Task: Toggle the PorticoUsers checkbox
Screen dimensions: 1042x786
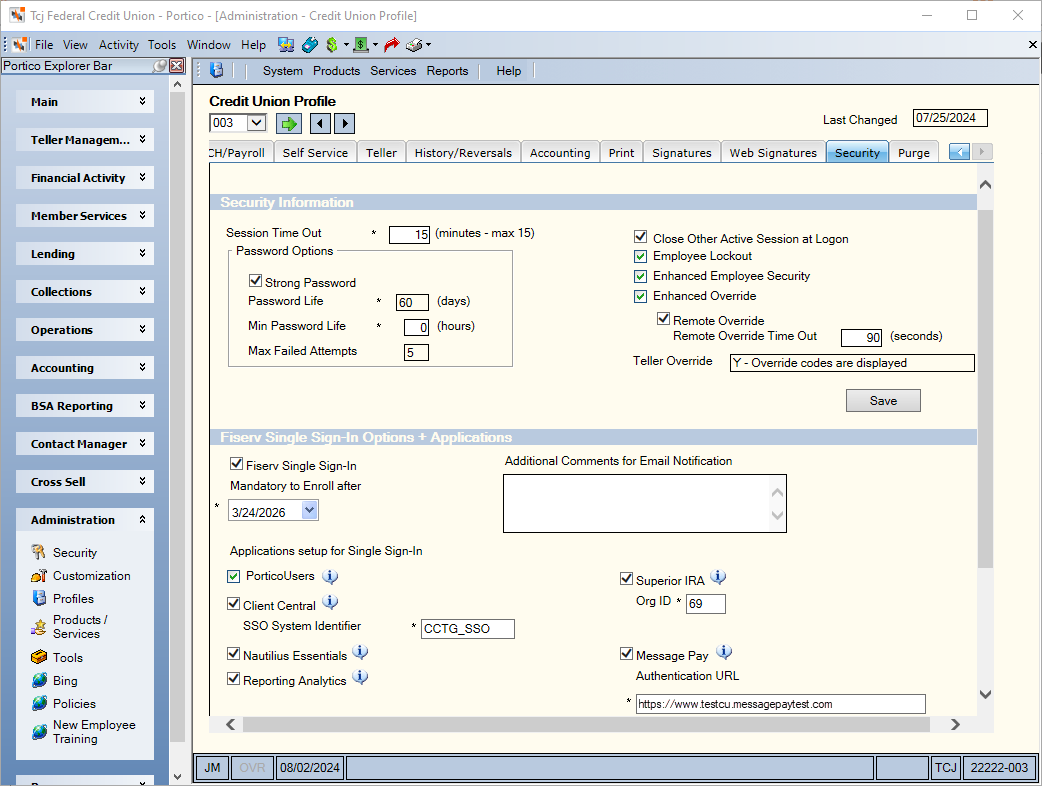Action: pyautogui.click(x=233, y=576)
